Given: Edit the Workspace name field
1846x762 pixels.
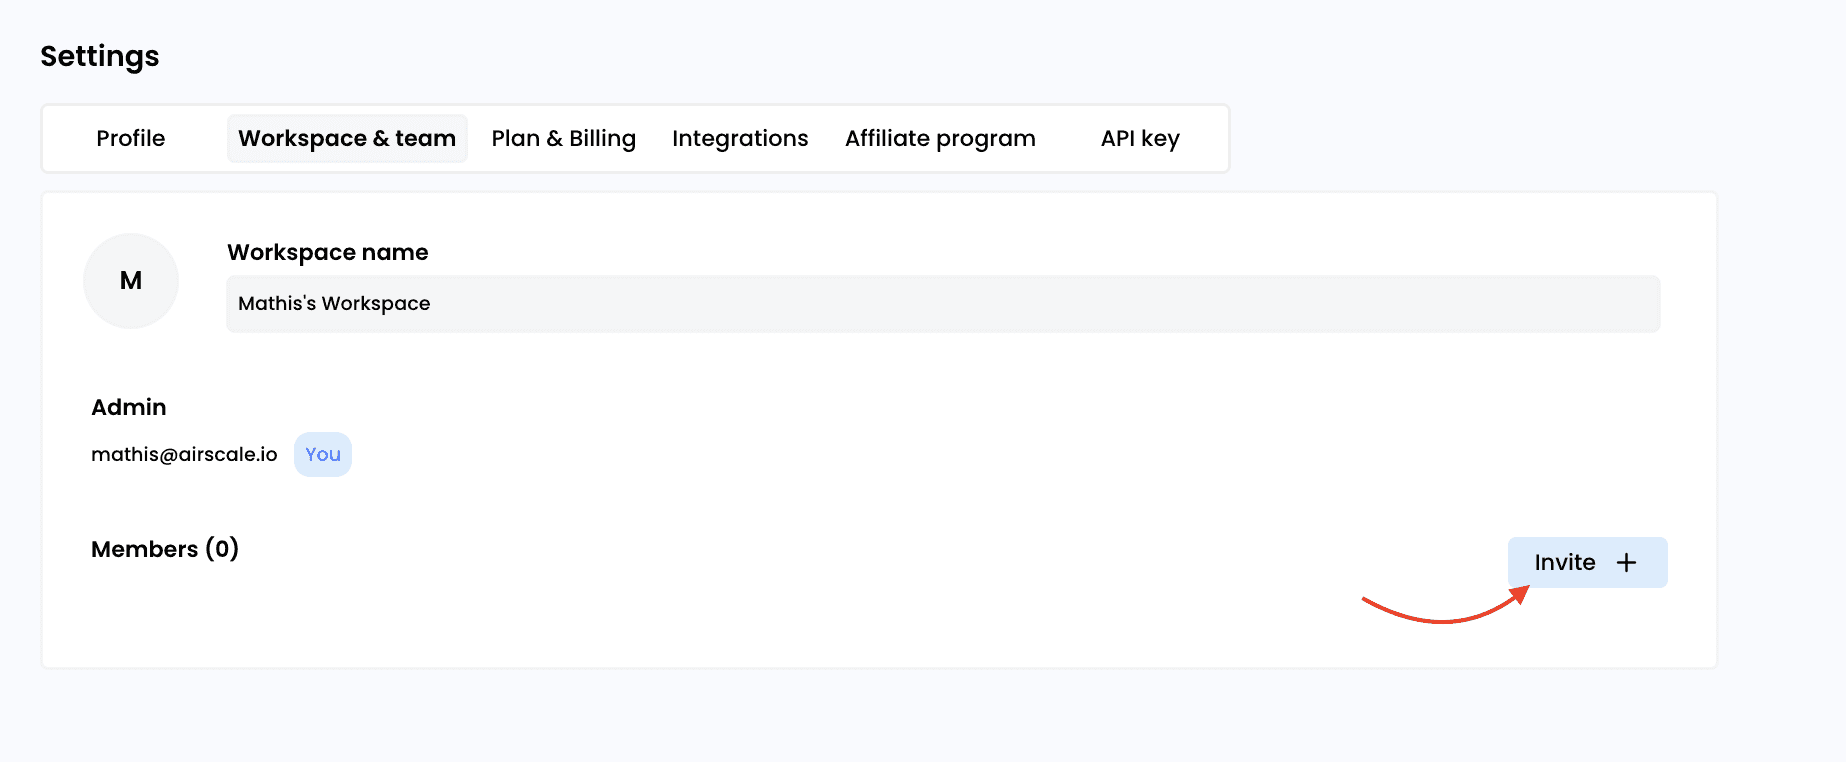Looking at the screenshot, I should pos(943,303).
